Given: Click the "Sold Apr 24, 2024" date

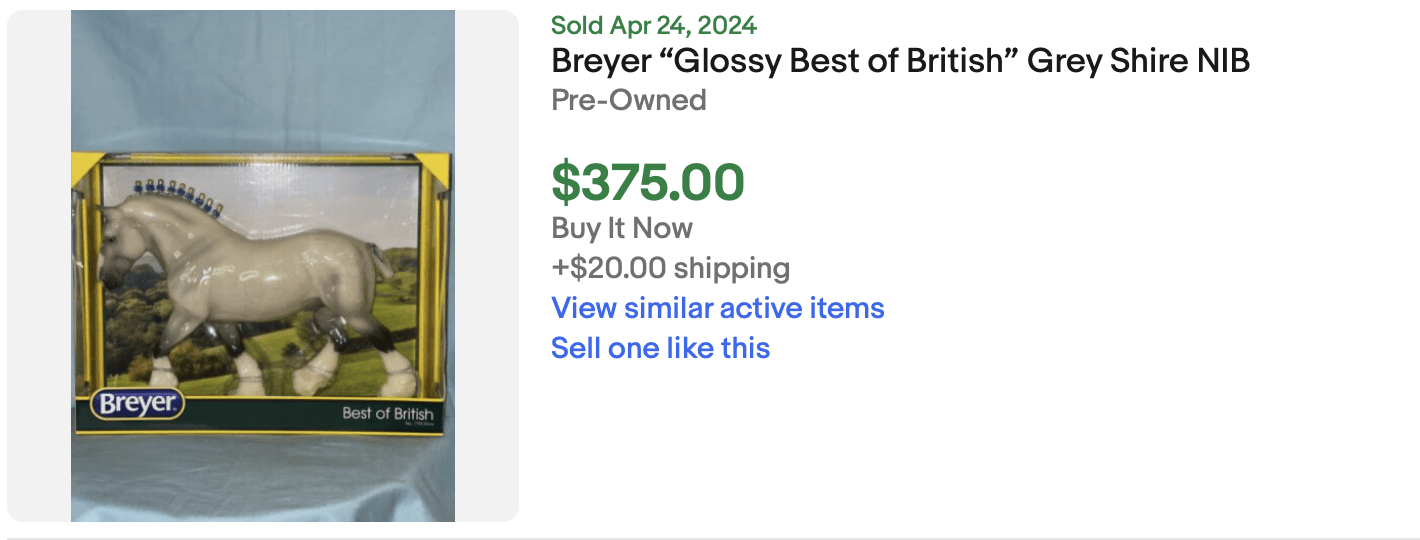Looking at the screenshot, I should [654, 25].
